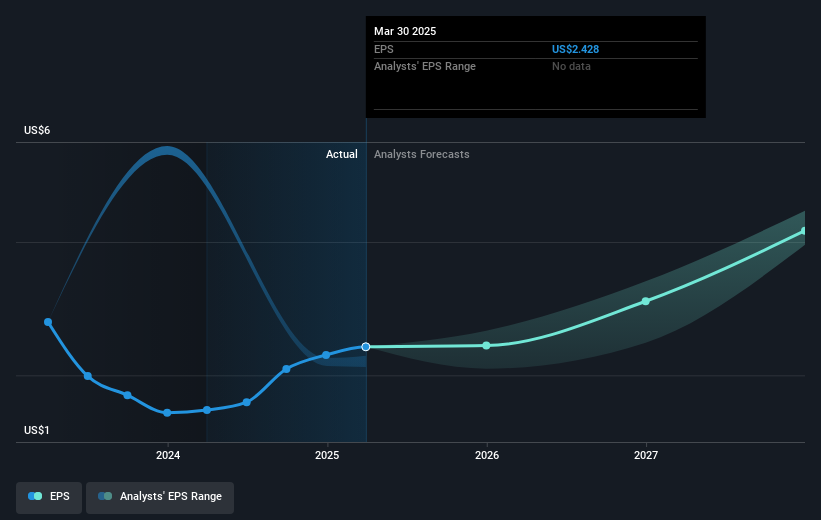Select the 2027 forecast EPS data point

click(646, 301)
